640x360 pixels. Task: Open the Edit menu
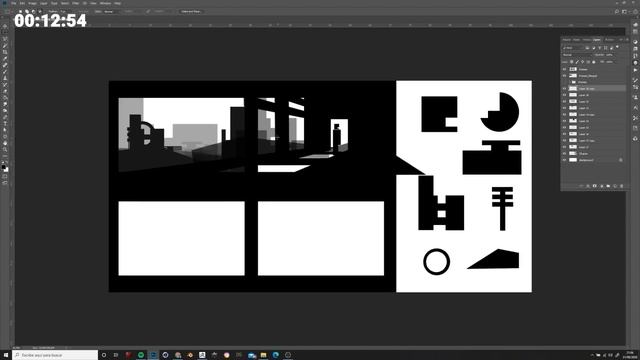[x=22, y=3]
